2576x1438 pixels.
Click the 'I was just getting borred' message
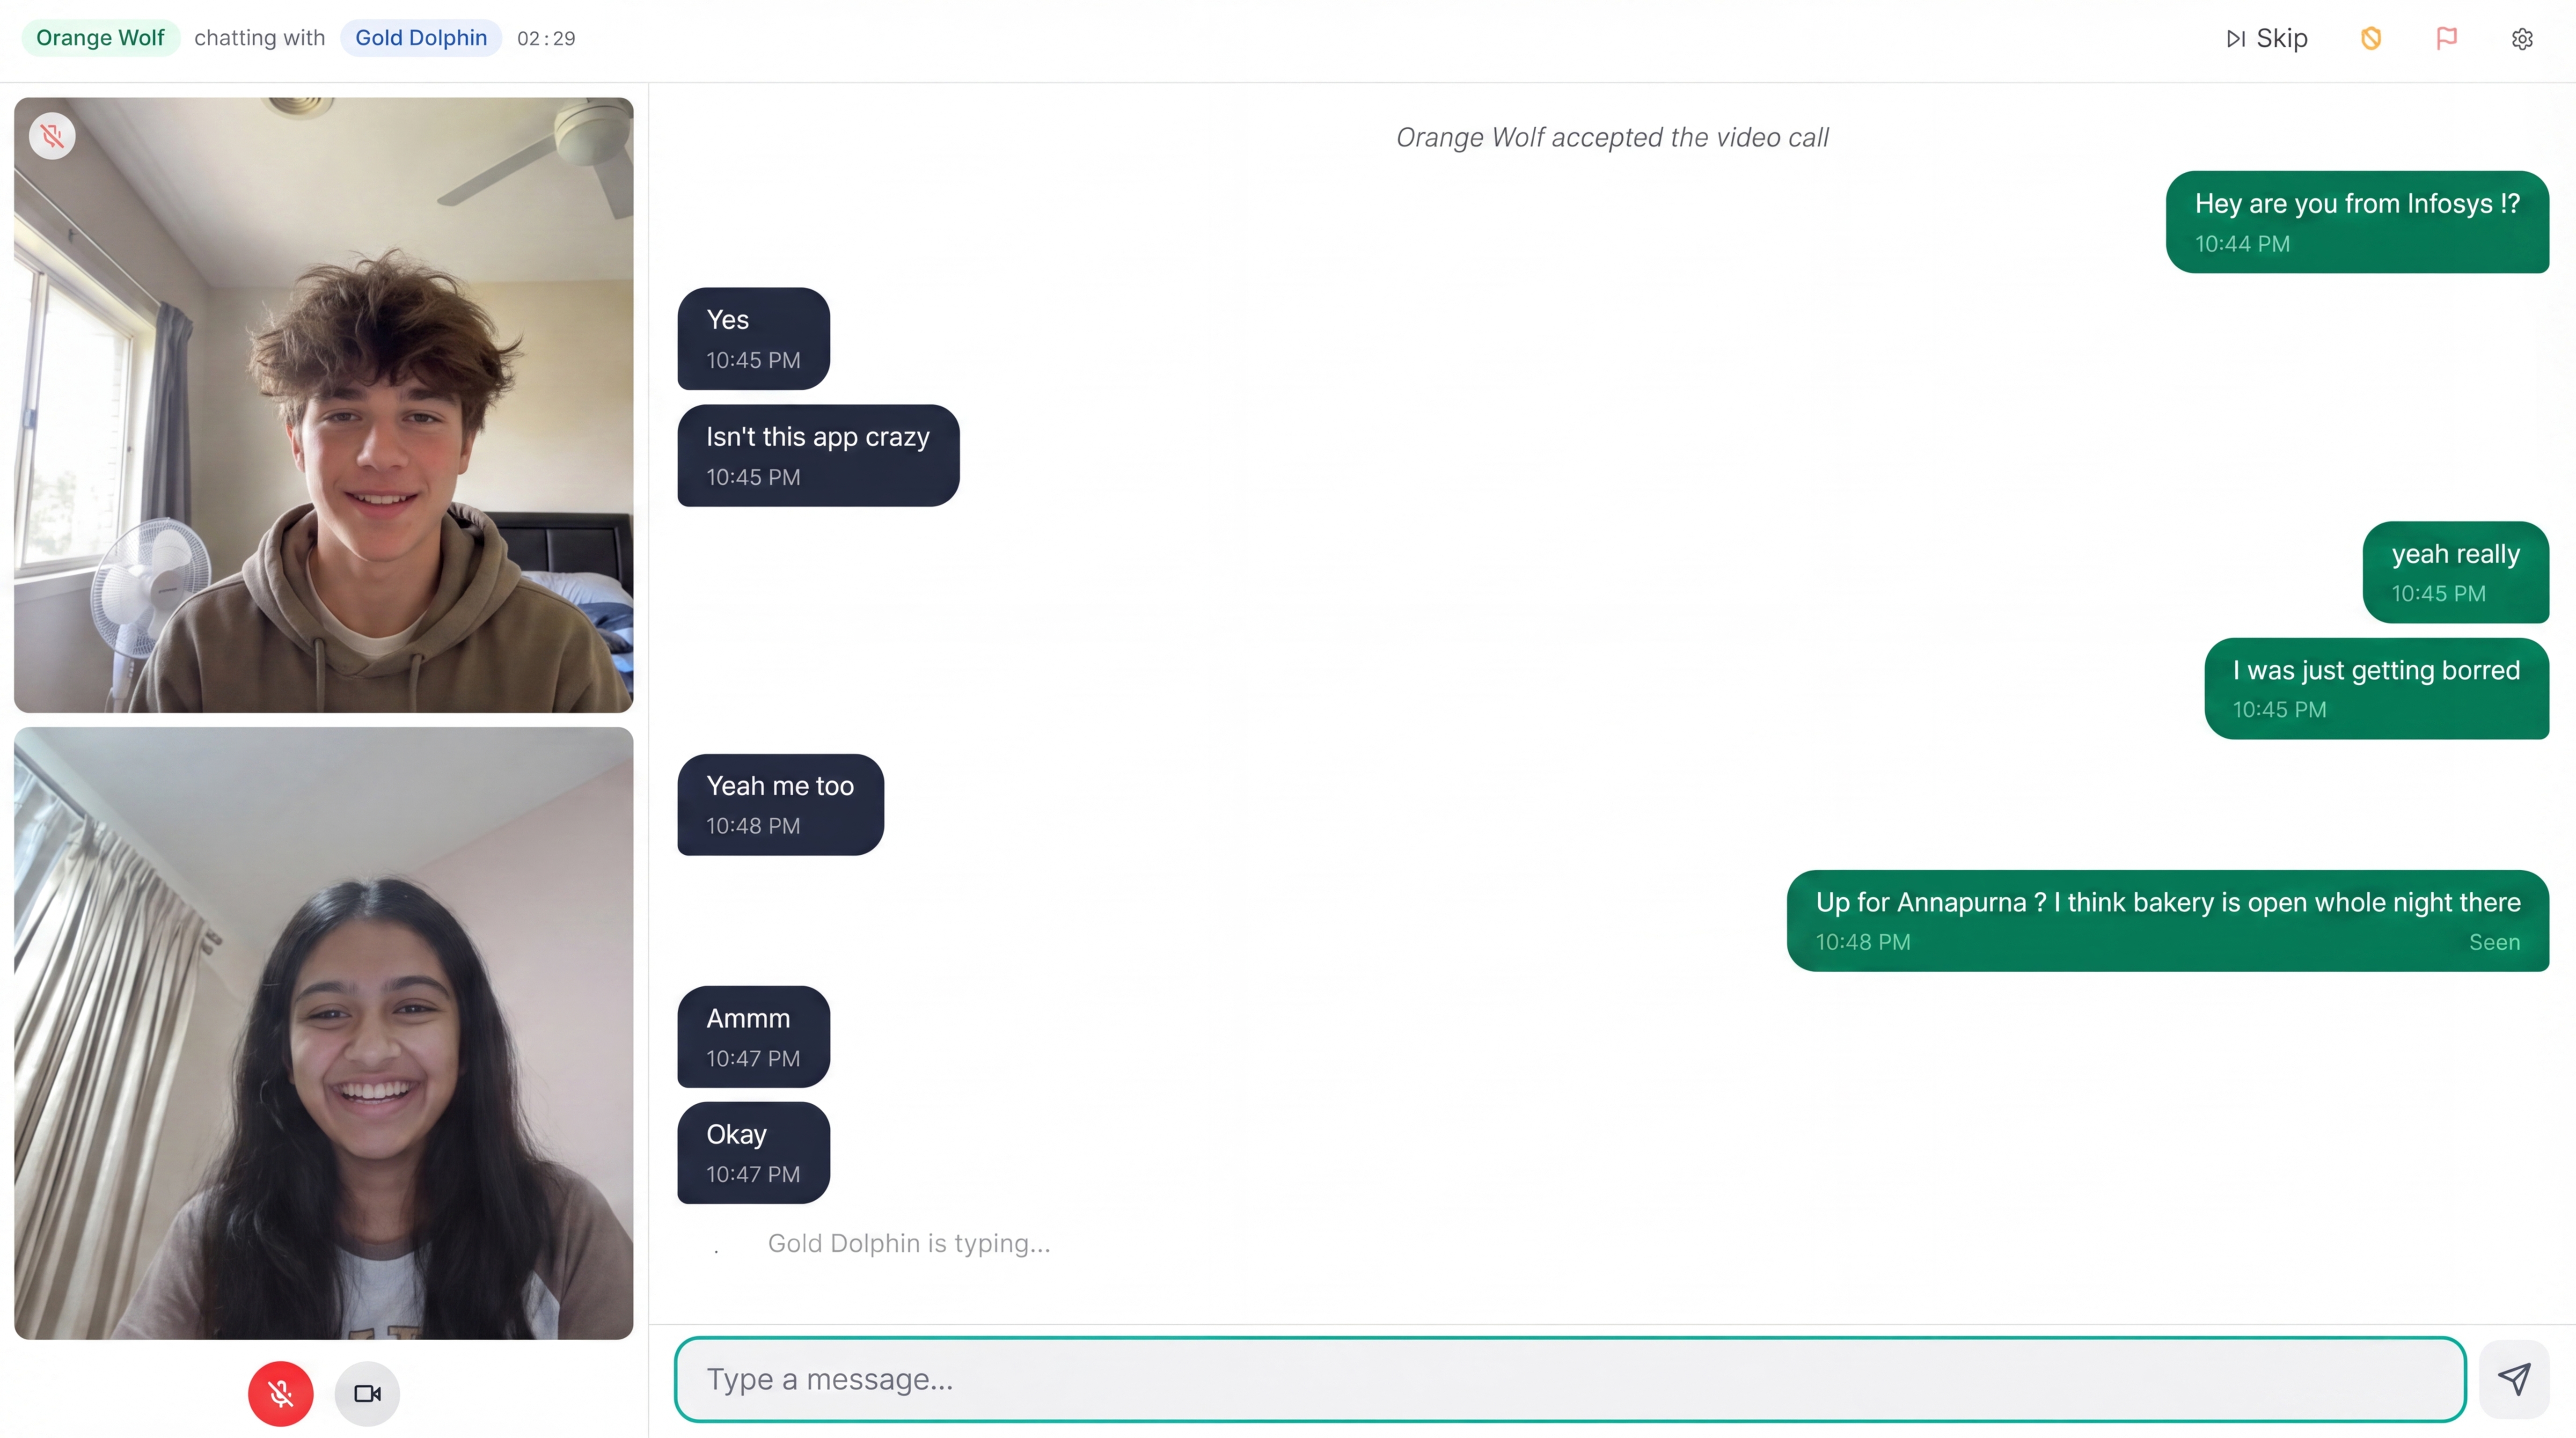(2376, 688)
